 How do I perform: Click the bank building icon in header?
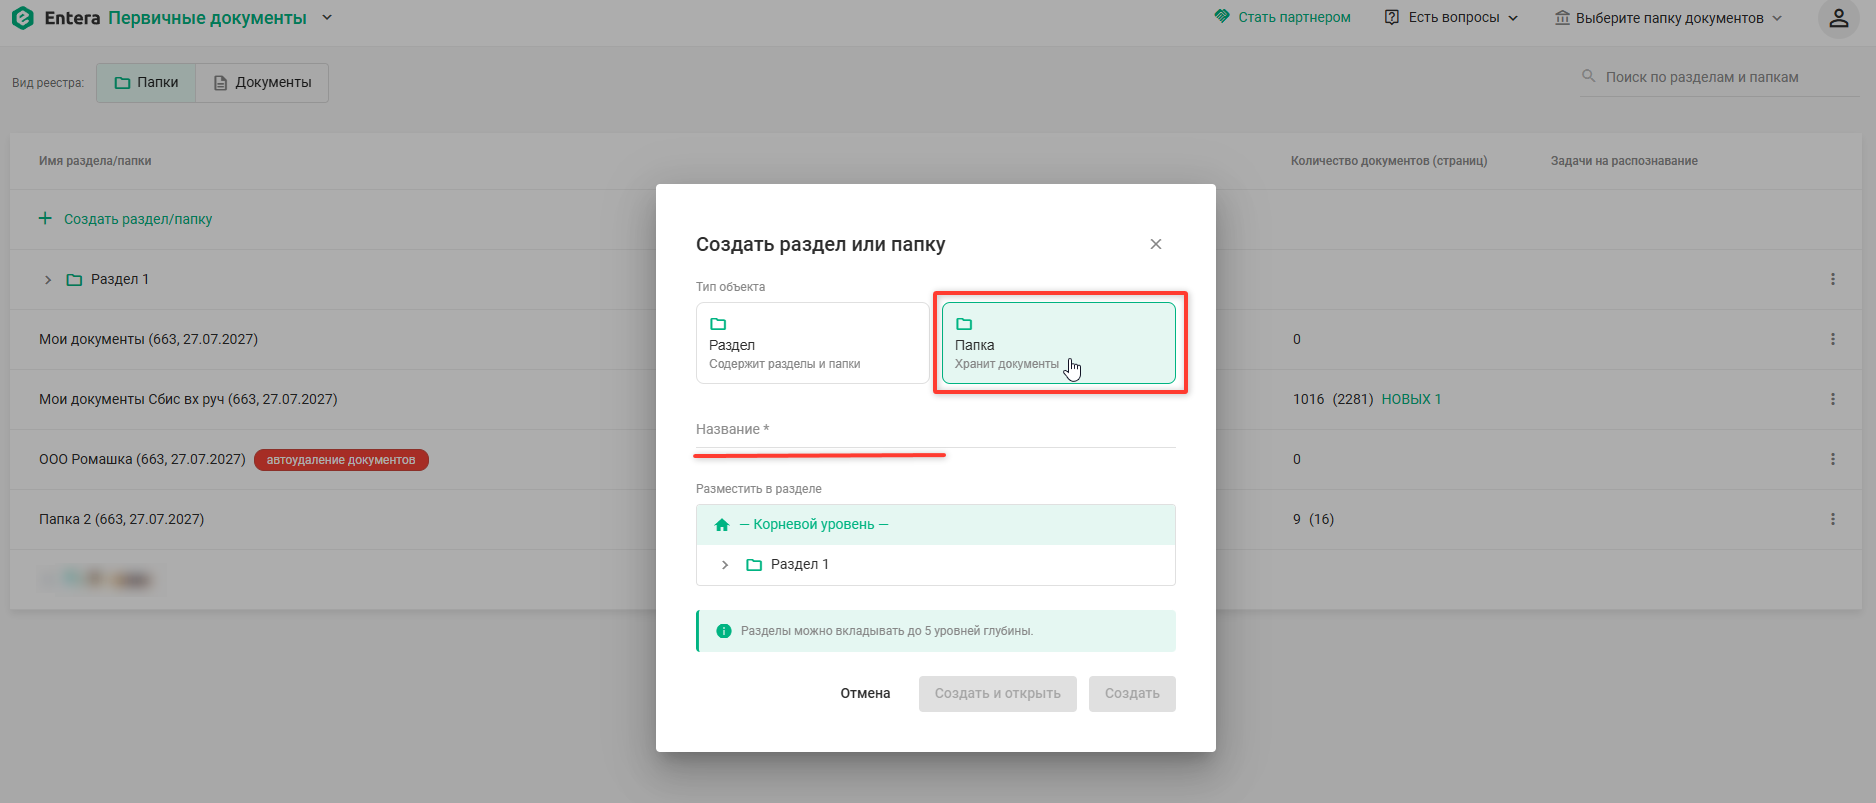(1562, 18)
